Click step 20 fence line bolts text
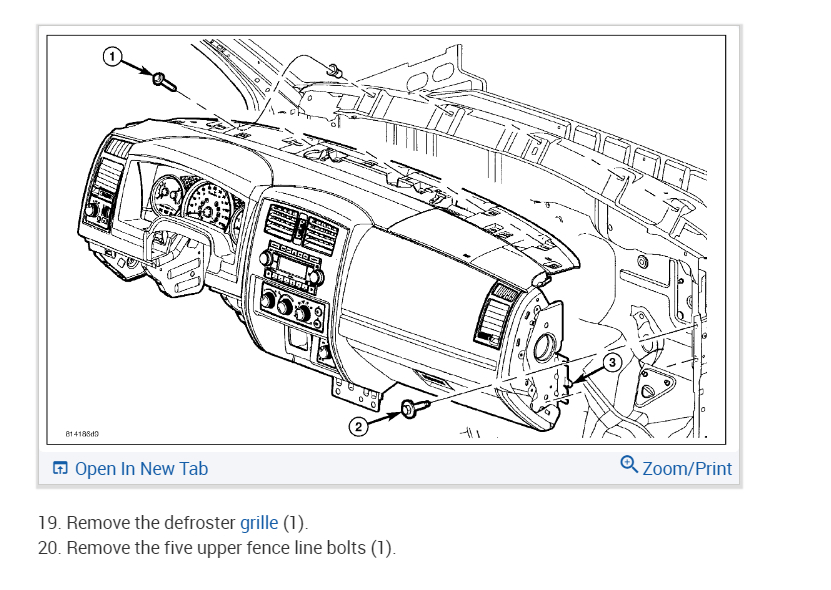This screenshot has width=831, height=590. point(217,548)
